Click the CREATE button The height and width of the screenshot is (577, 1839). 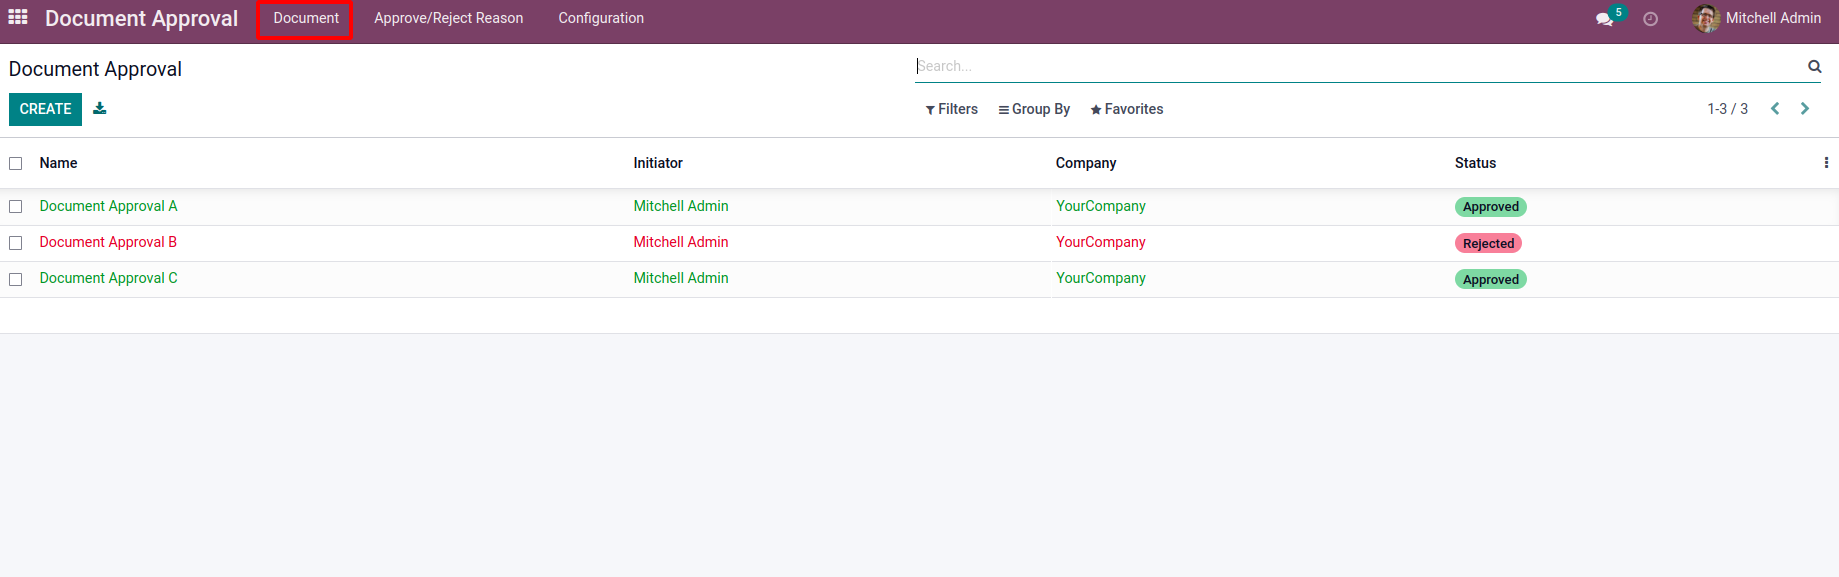click(x=45, y=109)
